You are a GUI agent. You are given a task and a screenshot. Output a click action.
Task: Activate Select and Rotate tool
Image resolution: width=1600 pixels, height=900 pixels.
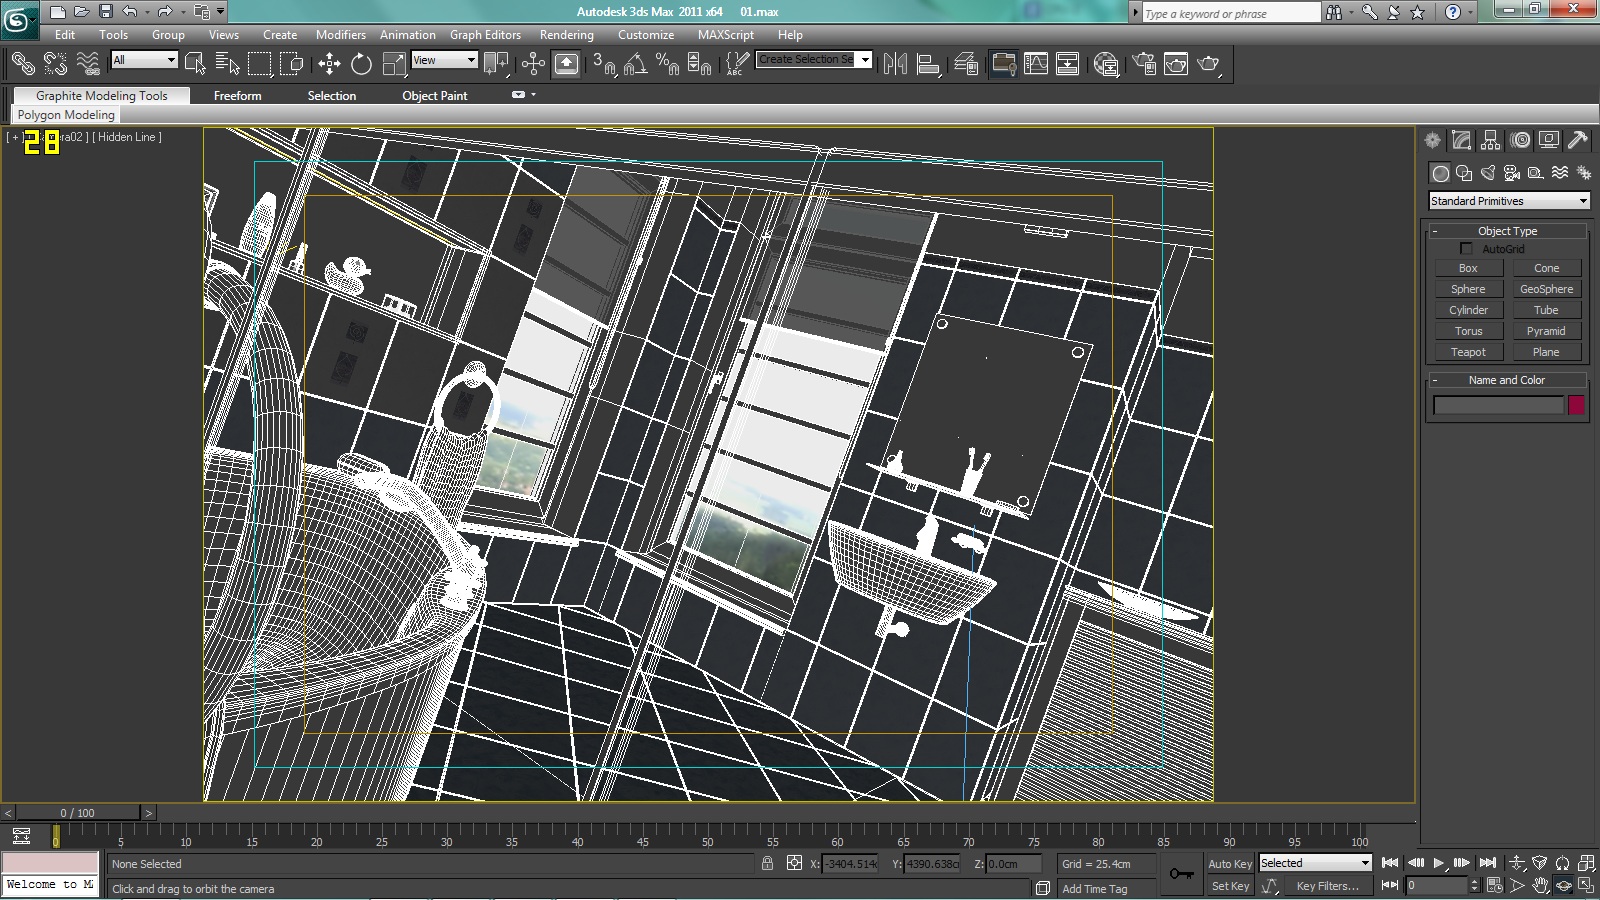(x=361, y=64)
